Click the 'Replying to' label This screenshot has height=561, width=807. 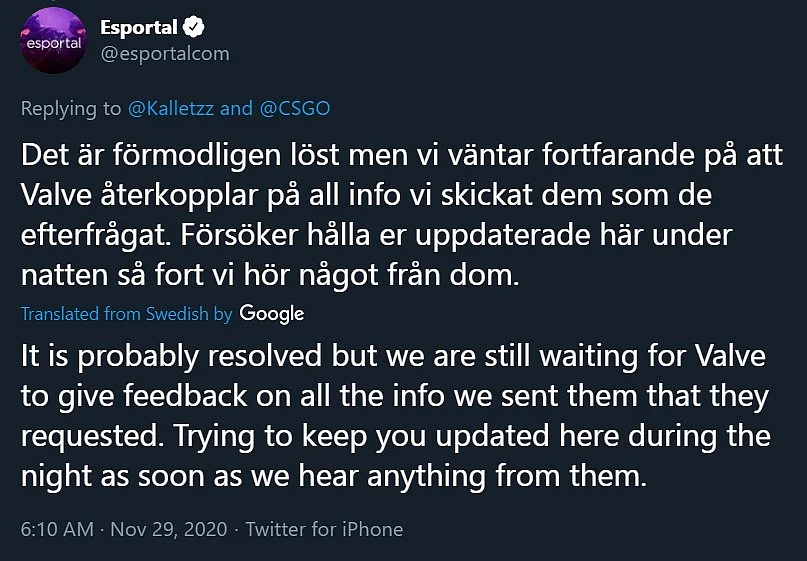[71, 109]
